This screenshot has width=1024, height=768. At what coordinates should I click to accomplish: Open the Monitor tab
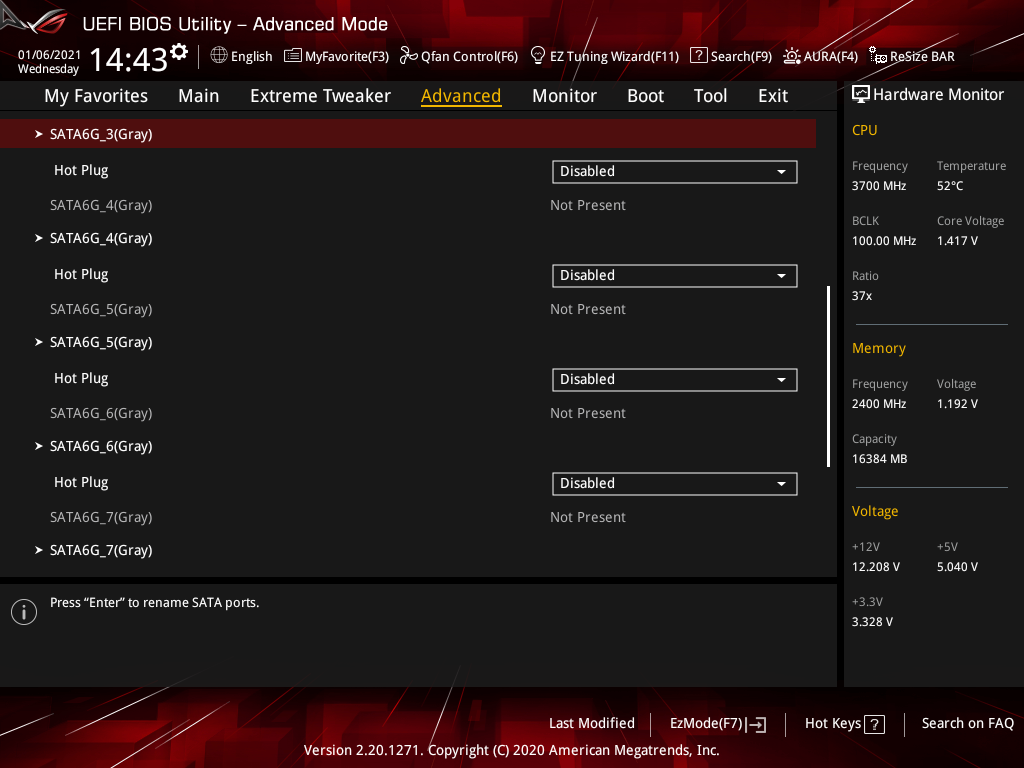coord(564,96)
